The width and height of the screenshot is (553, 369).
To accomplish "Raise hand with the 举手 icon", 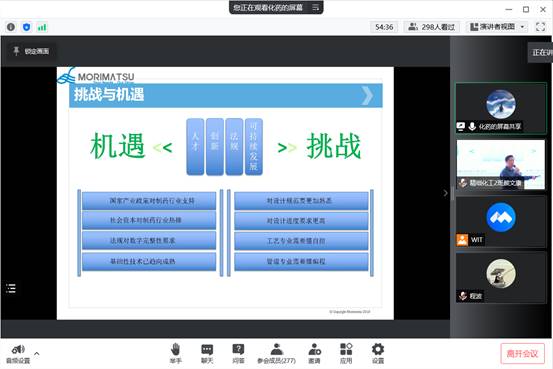I will 176,353.
